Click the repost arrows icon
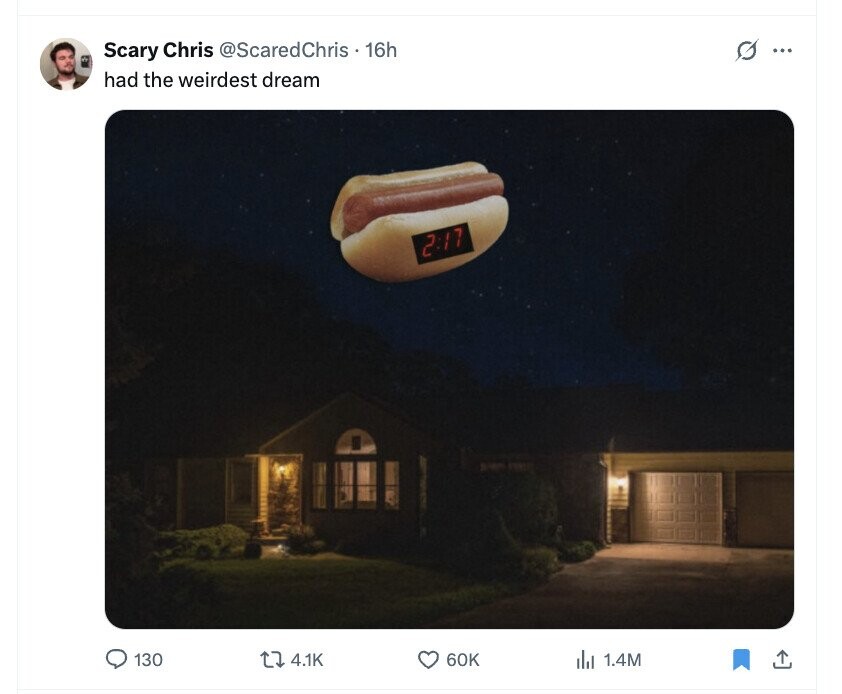This screenshot has height=694, width=842. pyautogui.click(x=272, y=659)
